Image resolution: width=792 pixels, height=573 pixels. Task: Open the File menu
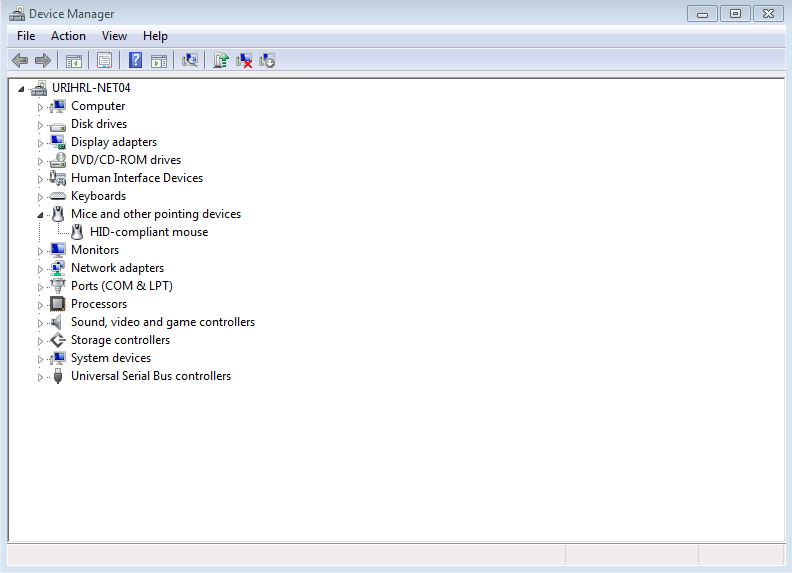pos(26,36)
